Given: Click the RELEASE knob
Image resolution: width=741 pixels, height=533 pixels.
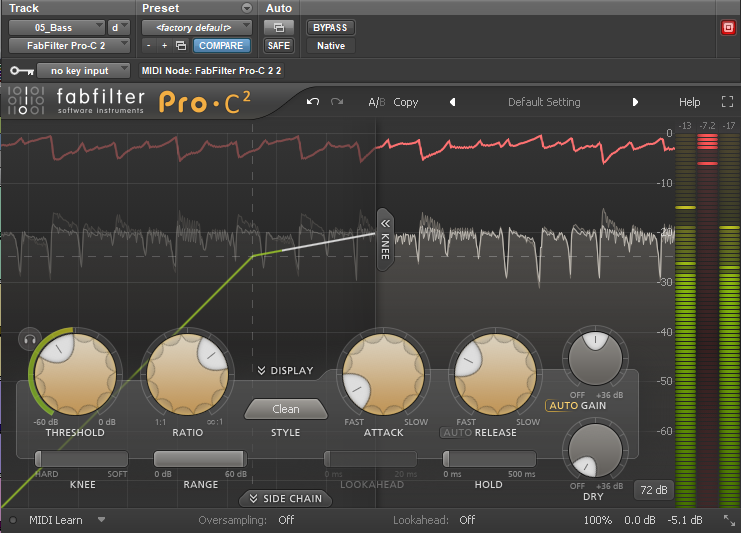Looking at the screenshot, I should (495, 374).
